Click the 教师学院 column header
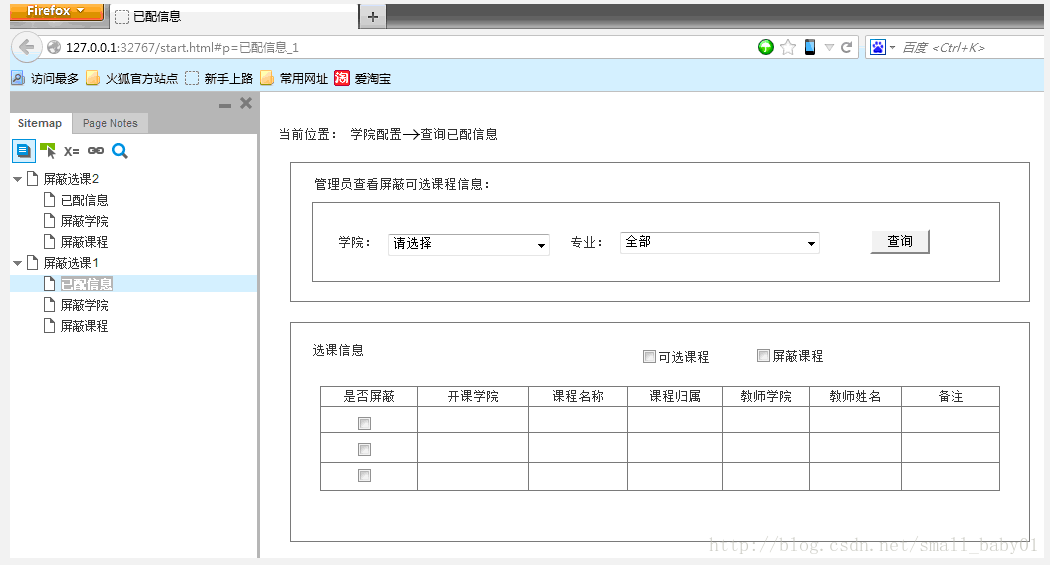 [766, 396]
